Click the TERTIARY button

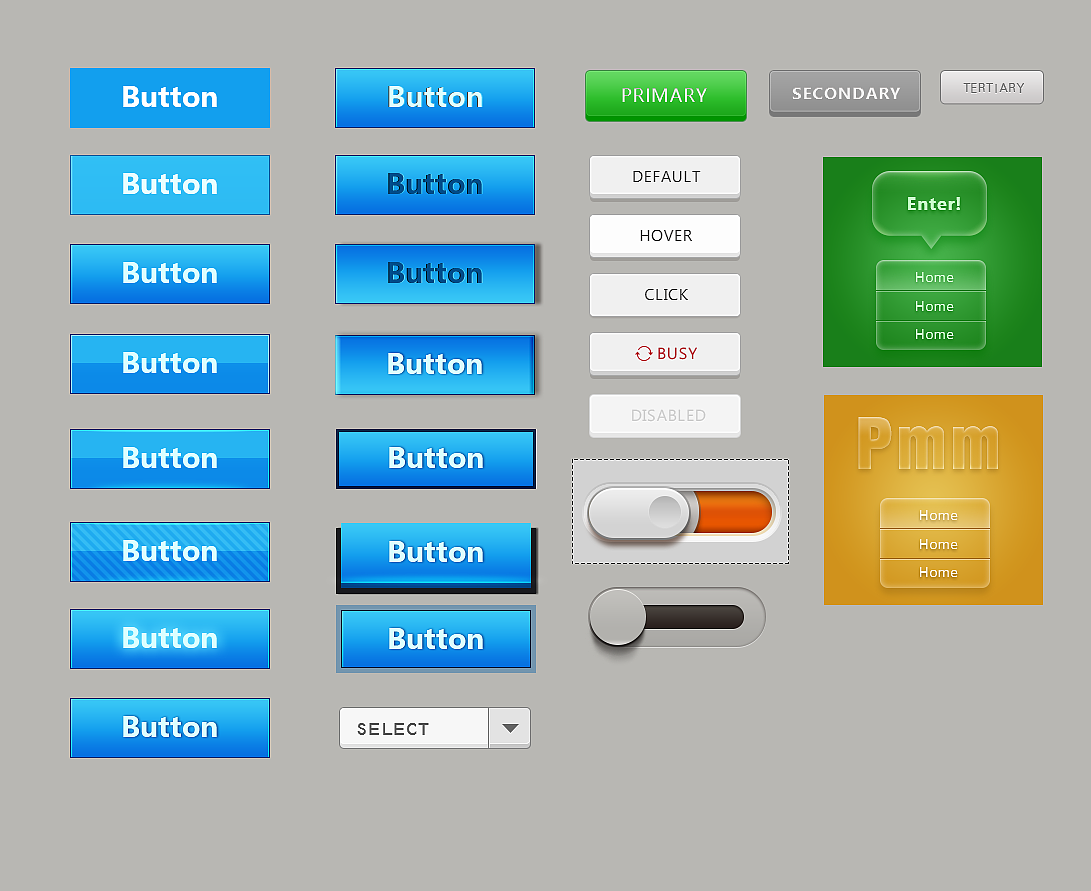(992, 88)
